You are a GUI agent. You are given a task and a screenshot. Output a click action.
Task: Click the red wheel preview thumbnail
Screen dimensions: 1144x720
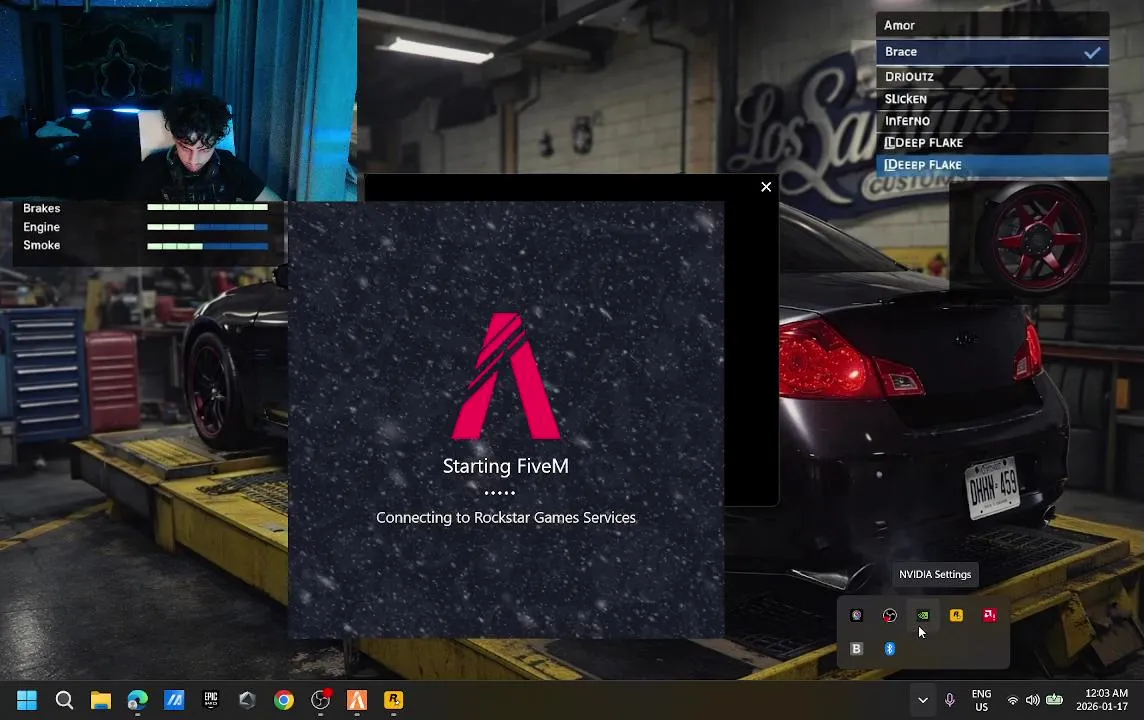[1029, 241]
